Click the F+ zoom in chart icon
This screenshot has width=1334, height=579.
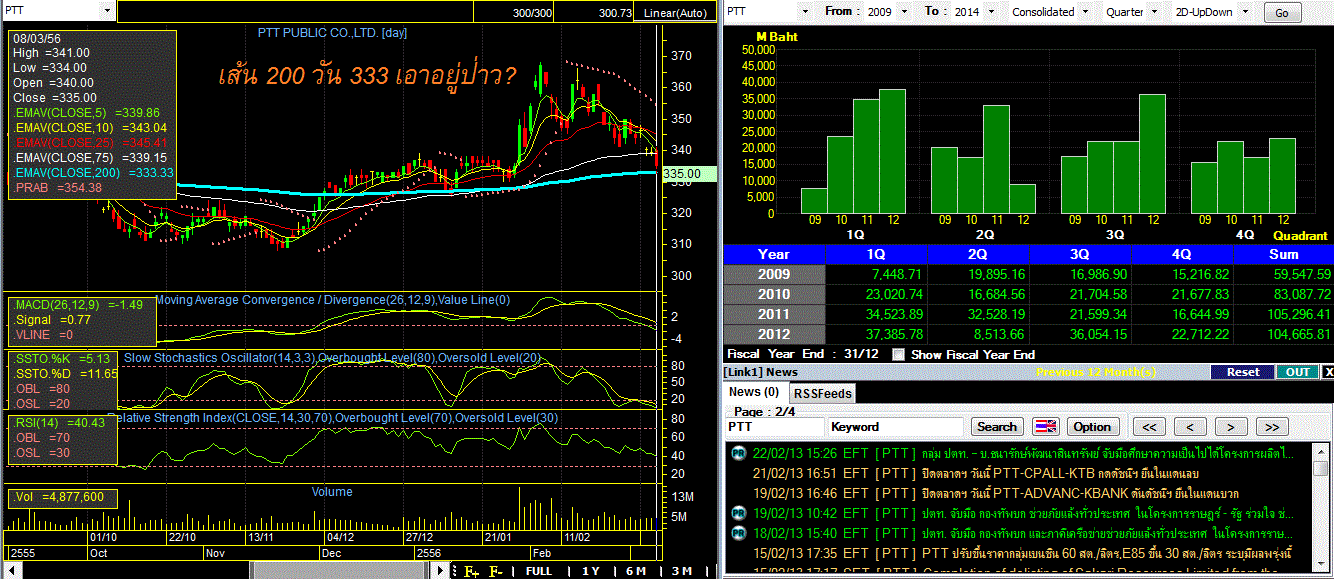click(x=470, y=571)
